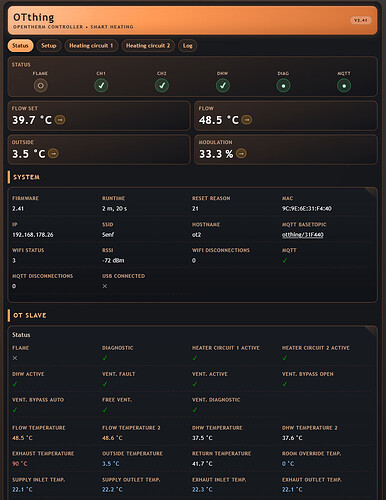Click the arrow icon beside Modulation value
Viewport: 386px width, 500px height.
click(x=241, y=154)
